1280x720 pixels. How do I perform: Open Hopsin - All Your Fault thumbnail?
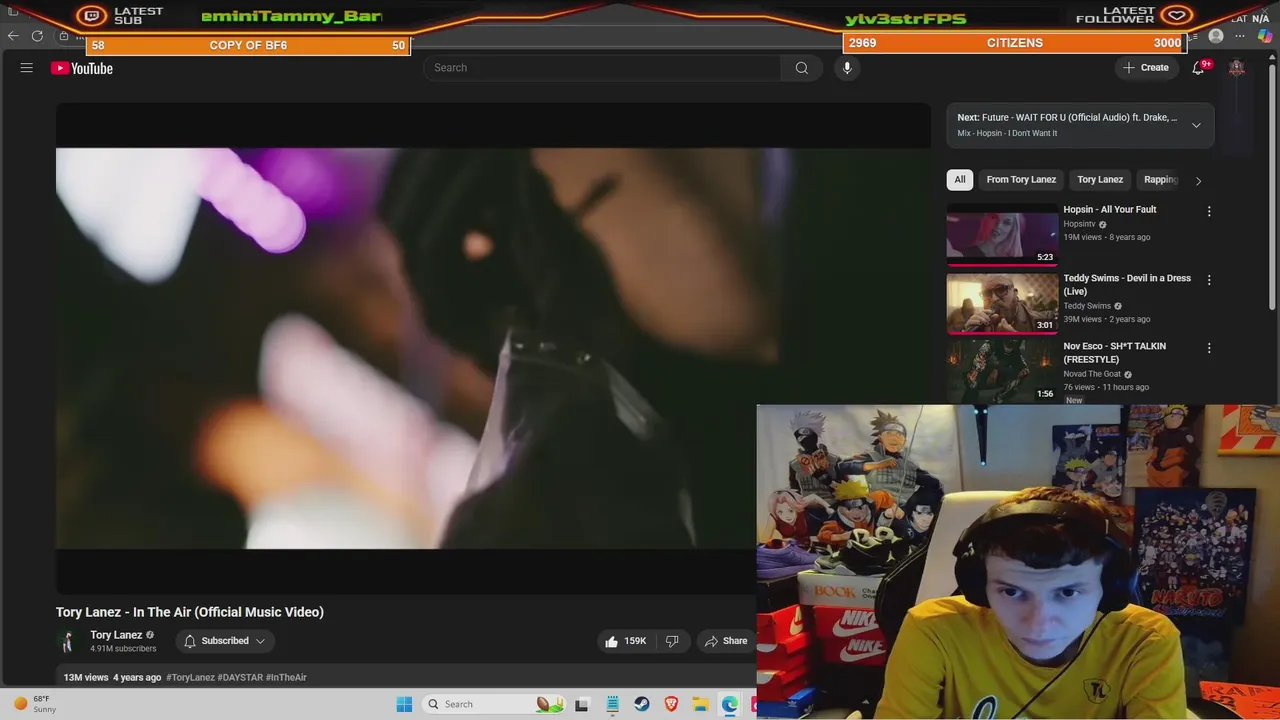tap(1002, 235)
